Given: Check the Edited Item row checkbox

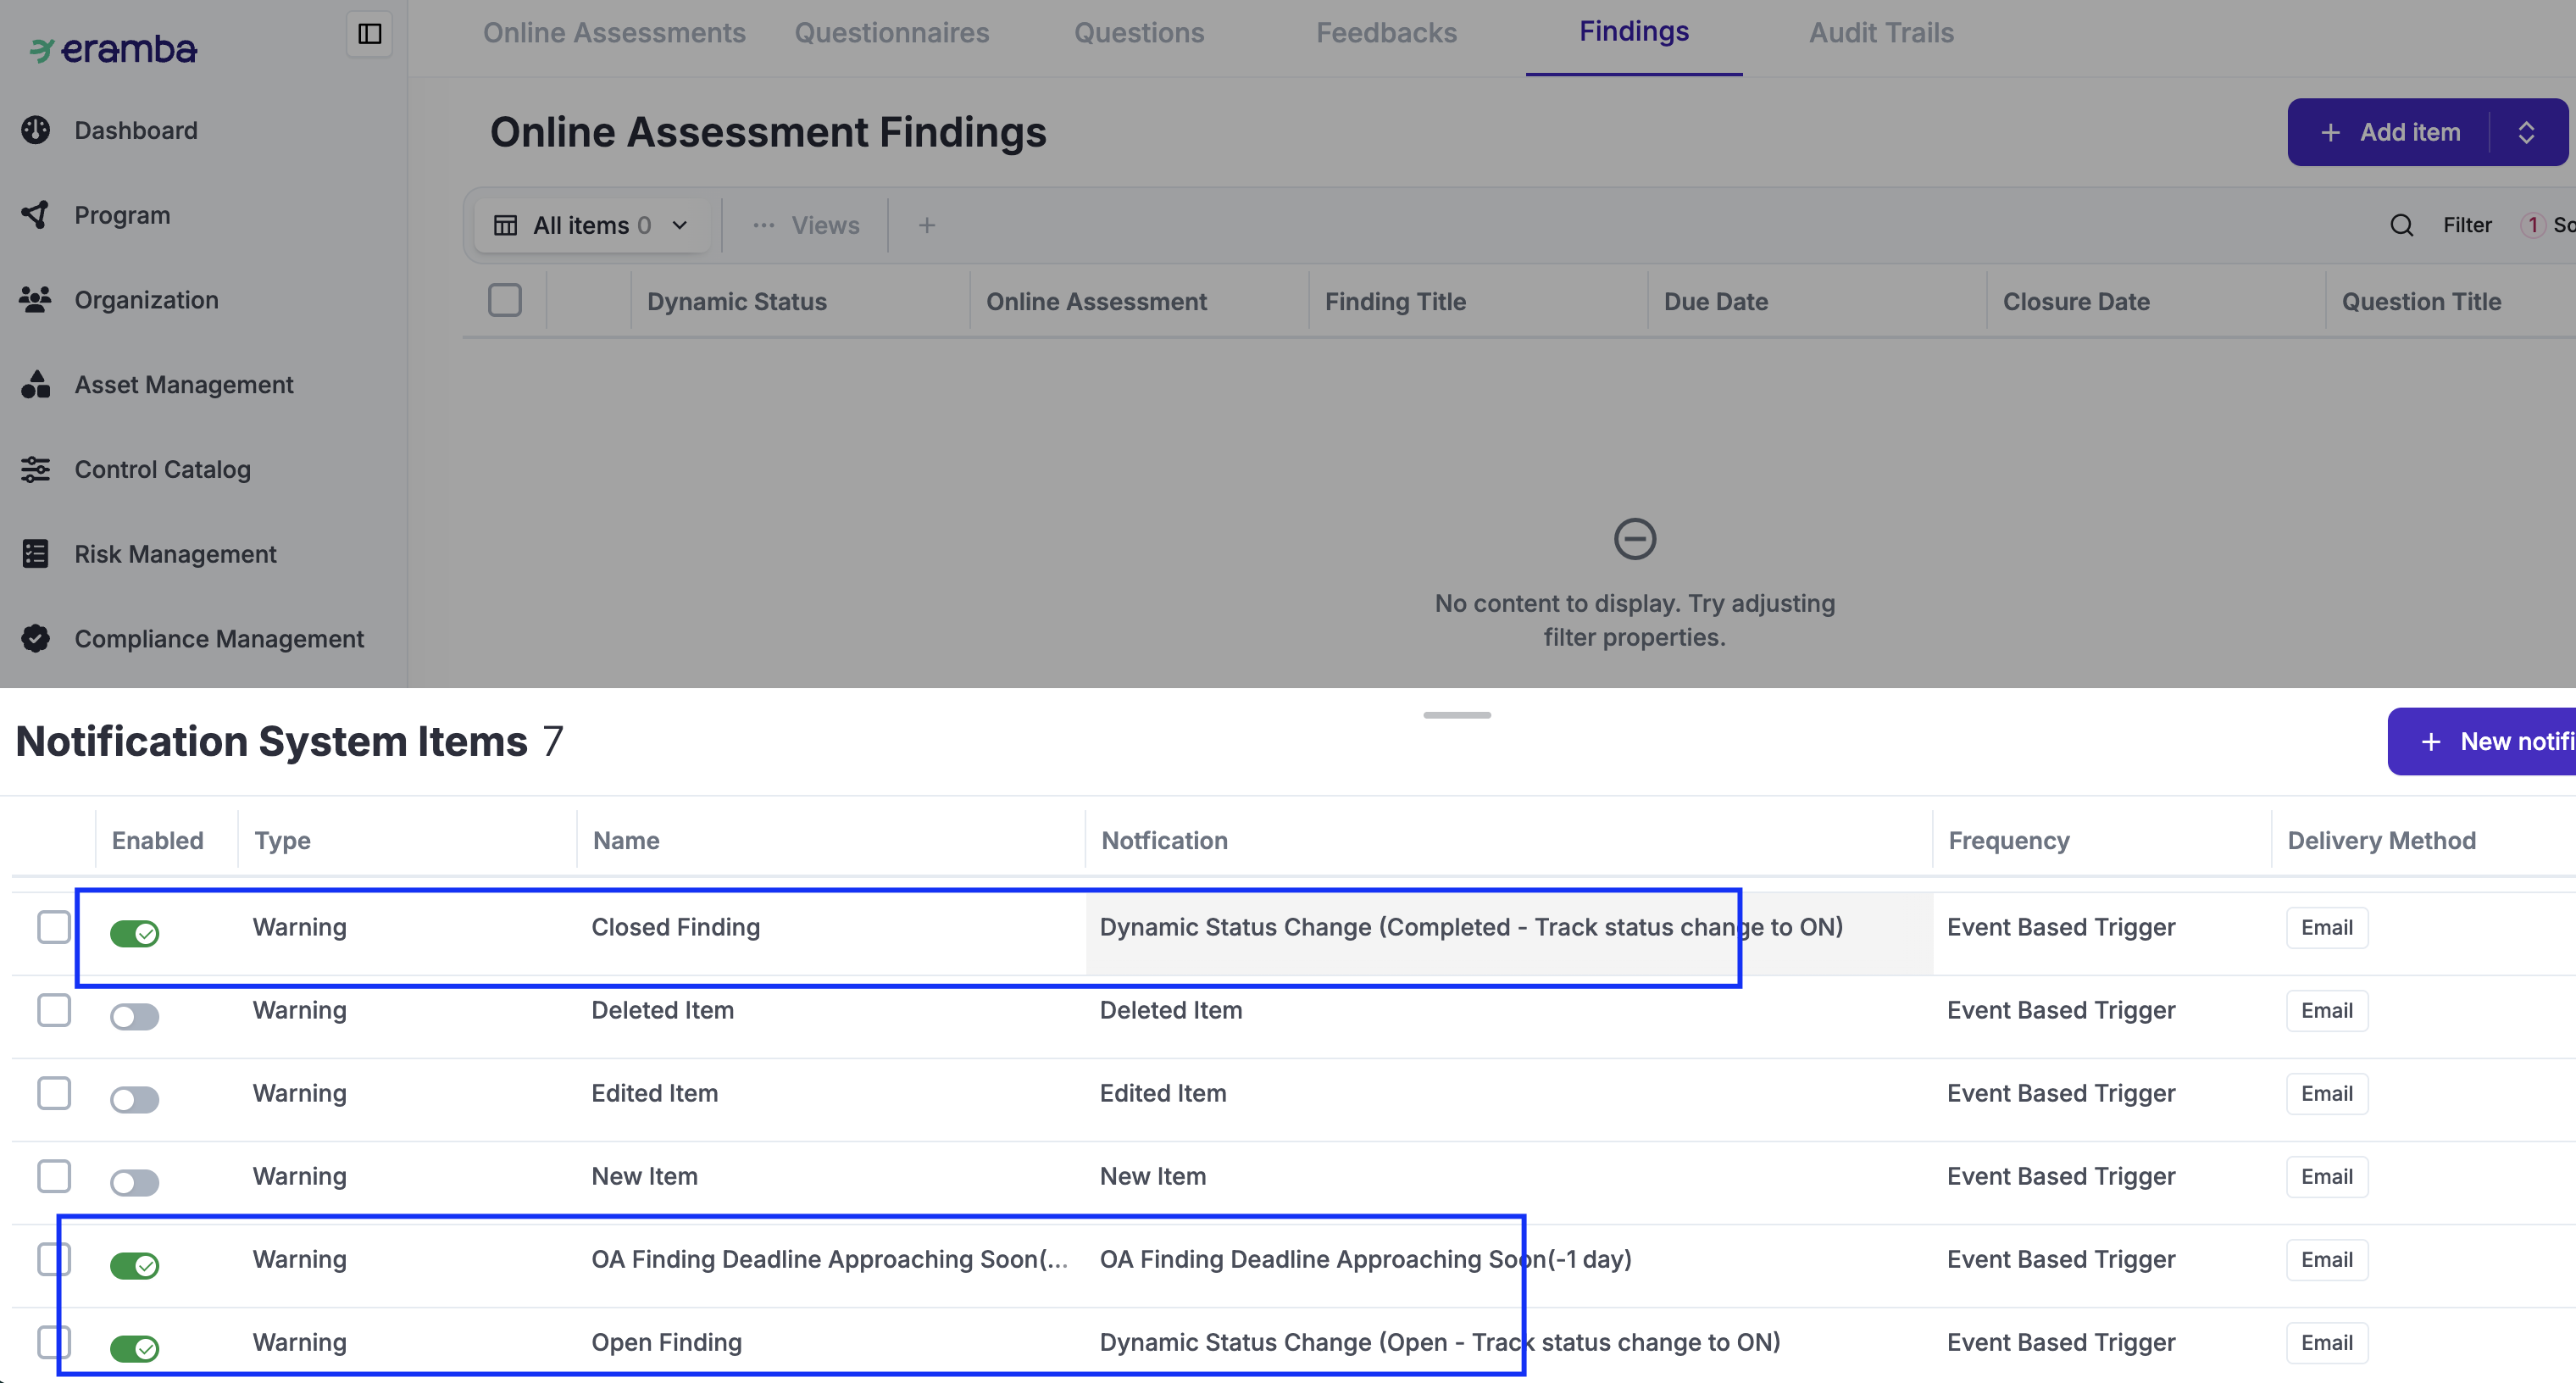Looking at the screenshot, I should [54, 1093].
